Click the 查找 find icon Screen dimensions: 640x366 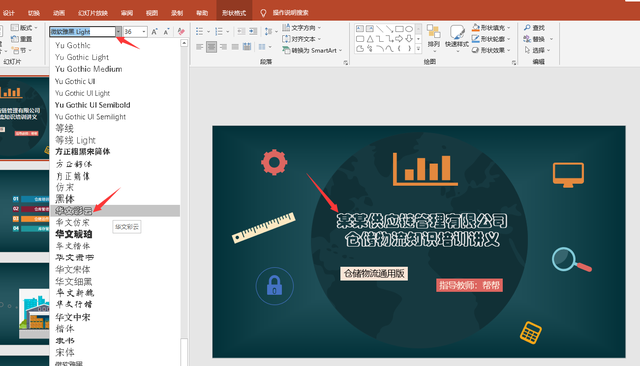coord(534,28)
